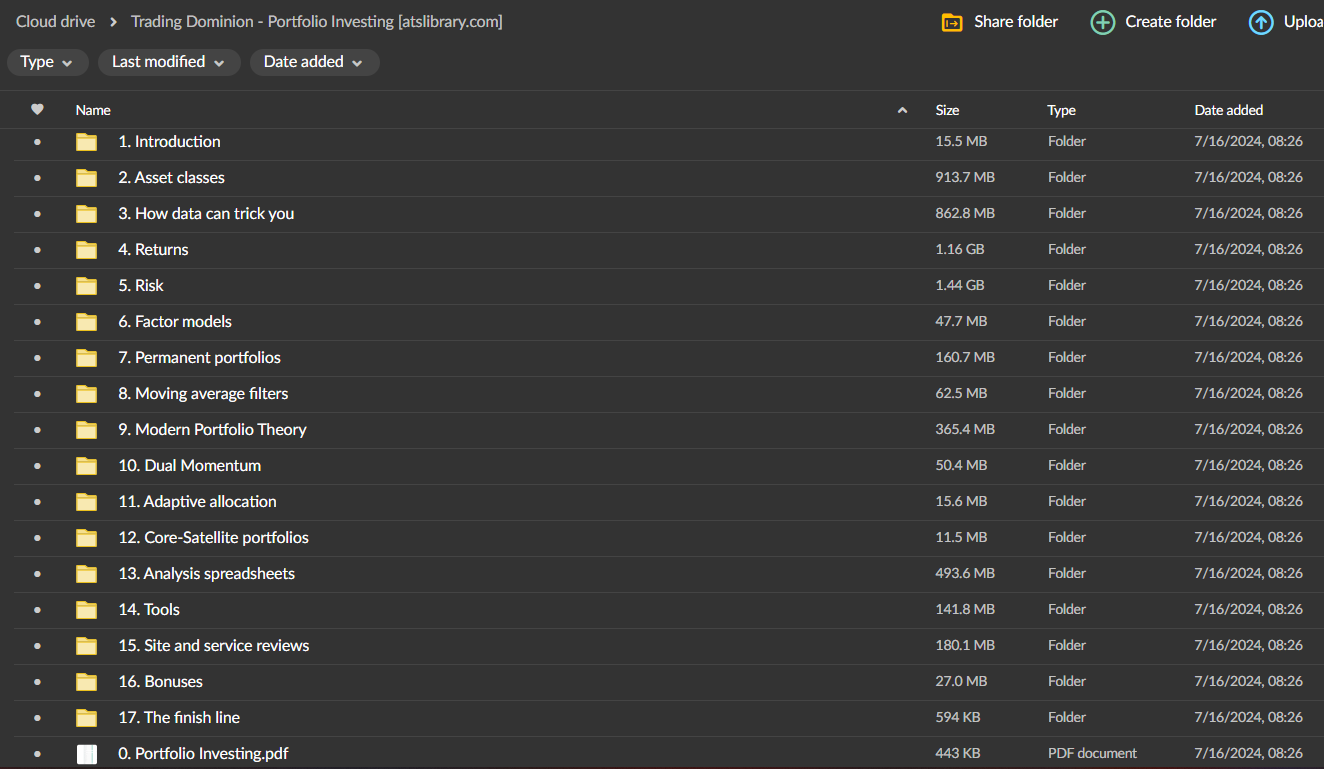Click the PDF icon for 0. Portfolio Investing.pdf
Screen dimensions: 1324x769
click(87, 753)
